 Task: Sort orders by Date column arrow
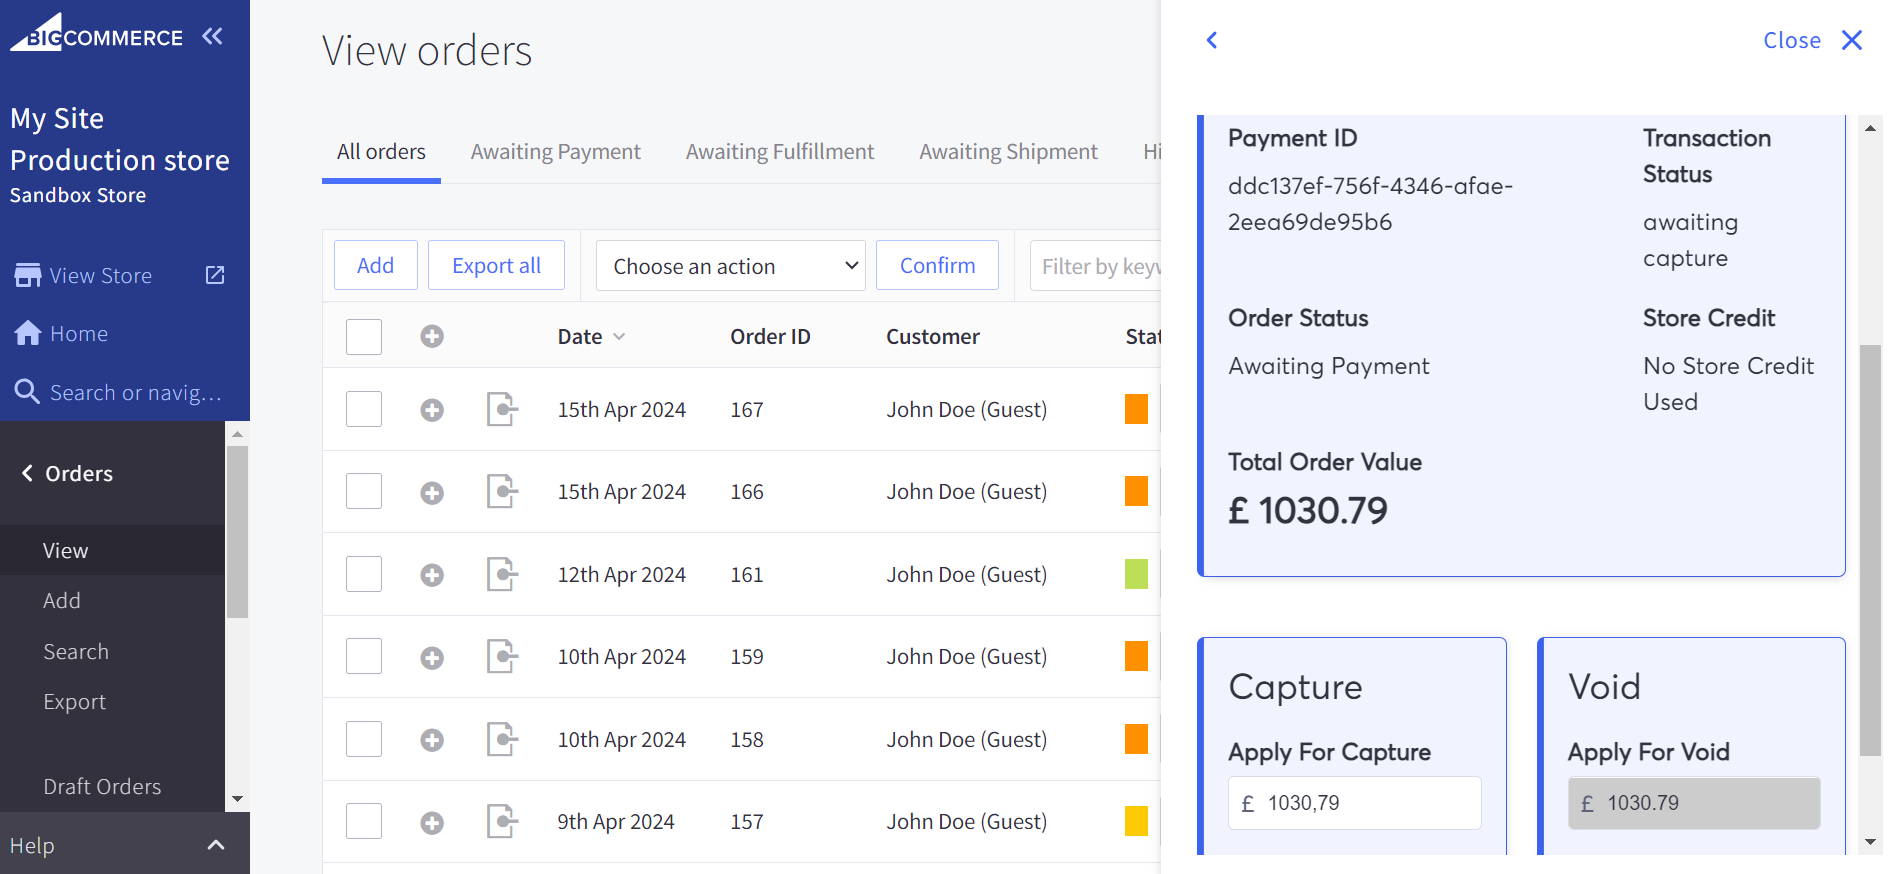click(619, 337)
